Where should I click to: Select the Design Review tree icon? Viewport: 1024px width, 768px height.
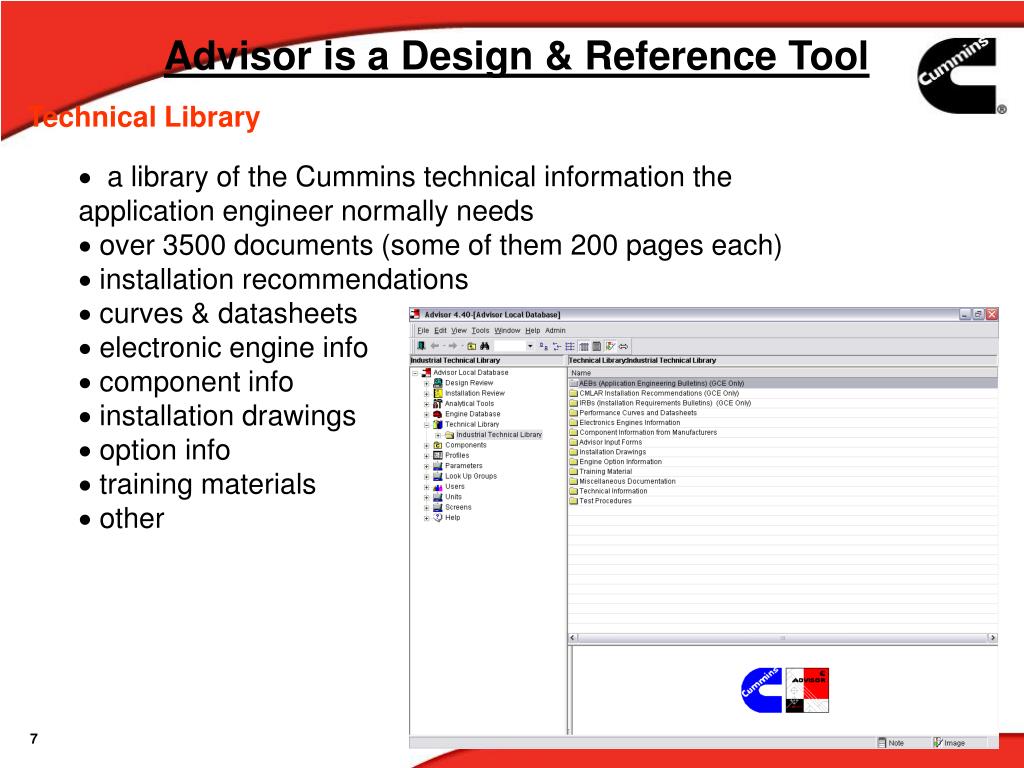pos(438,383)
